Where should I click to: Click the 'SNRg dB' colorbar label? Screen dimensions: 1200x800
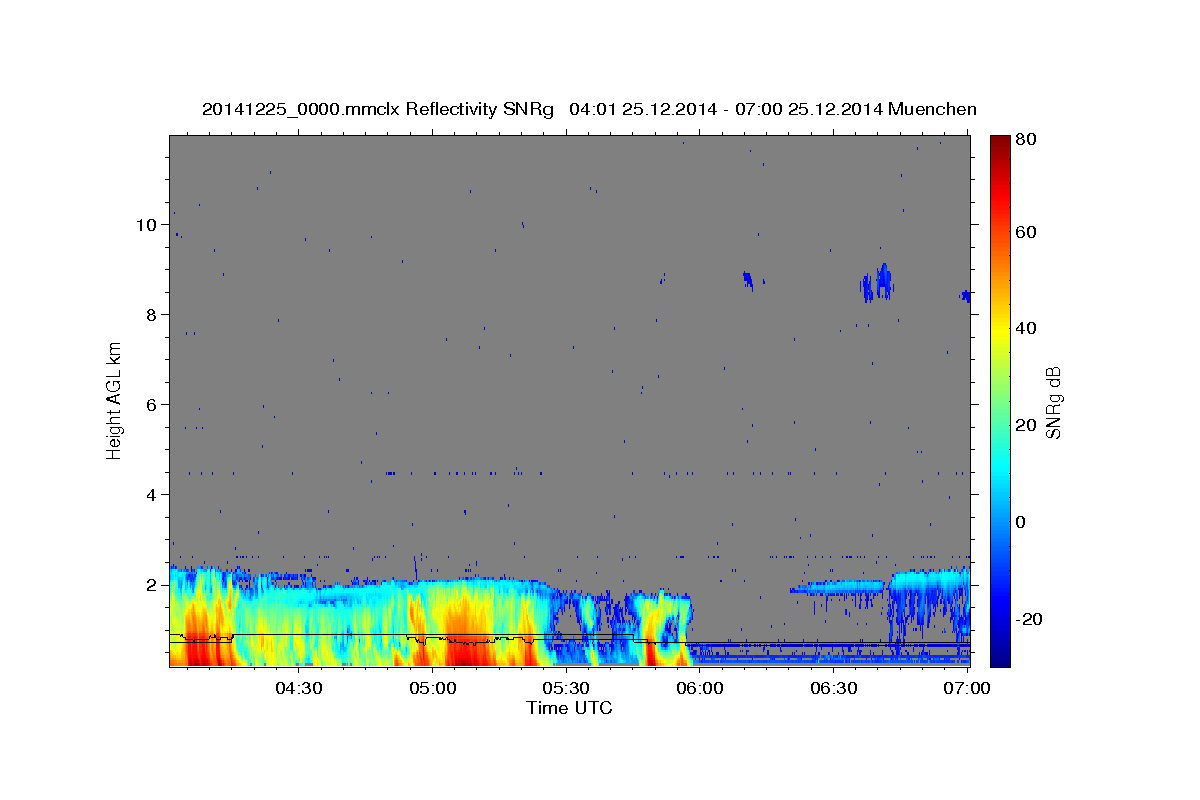(x=1053, y=402)
